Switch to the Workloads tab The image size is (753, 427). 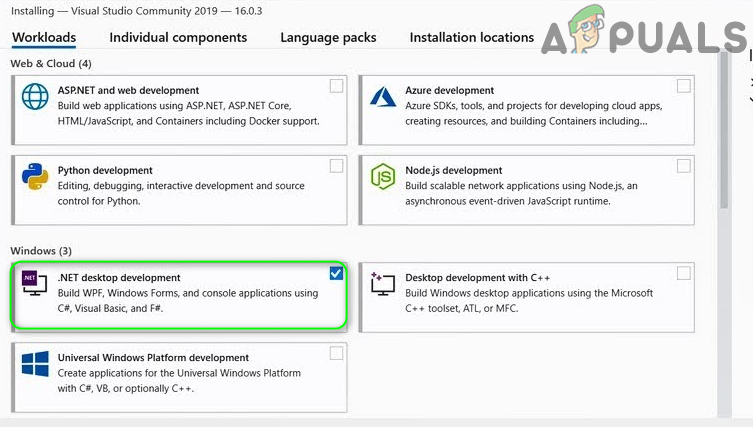click(44, 37)
